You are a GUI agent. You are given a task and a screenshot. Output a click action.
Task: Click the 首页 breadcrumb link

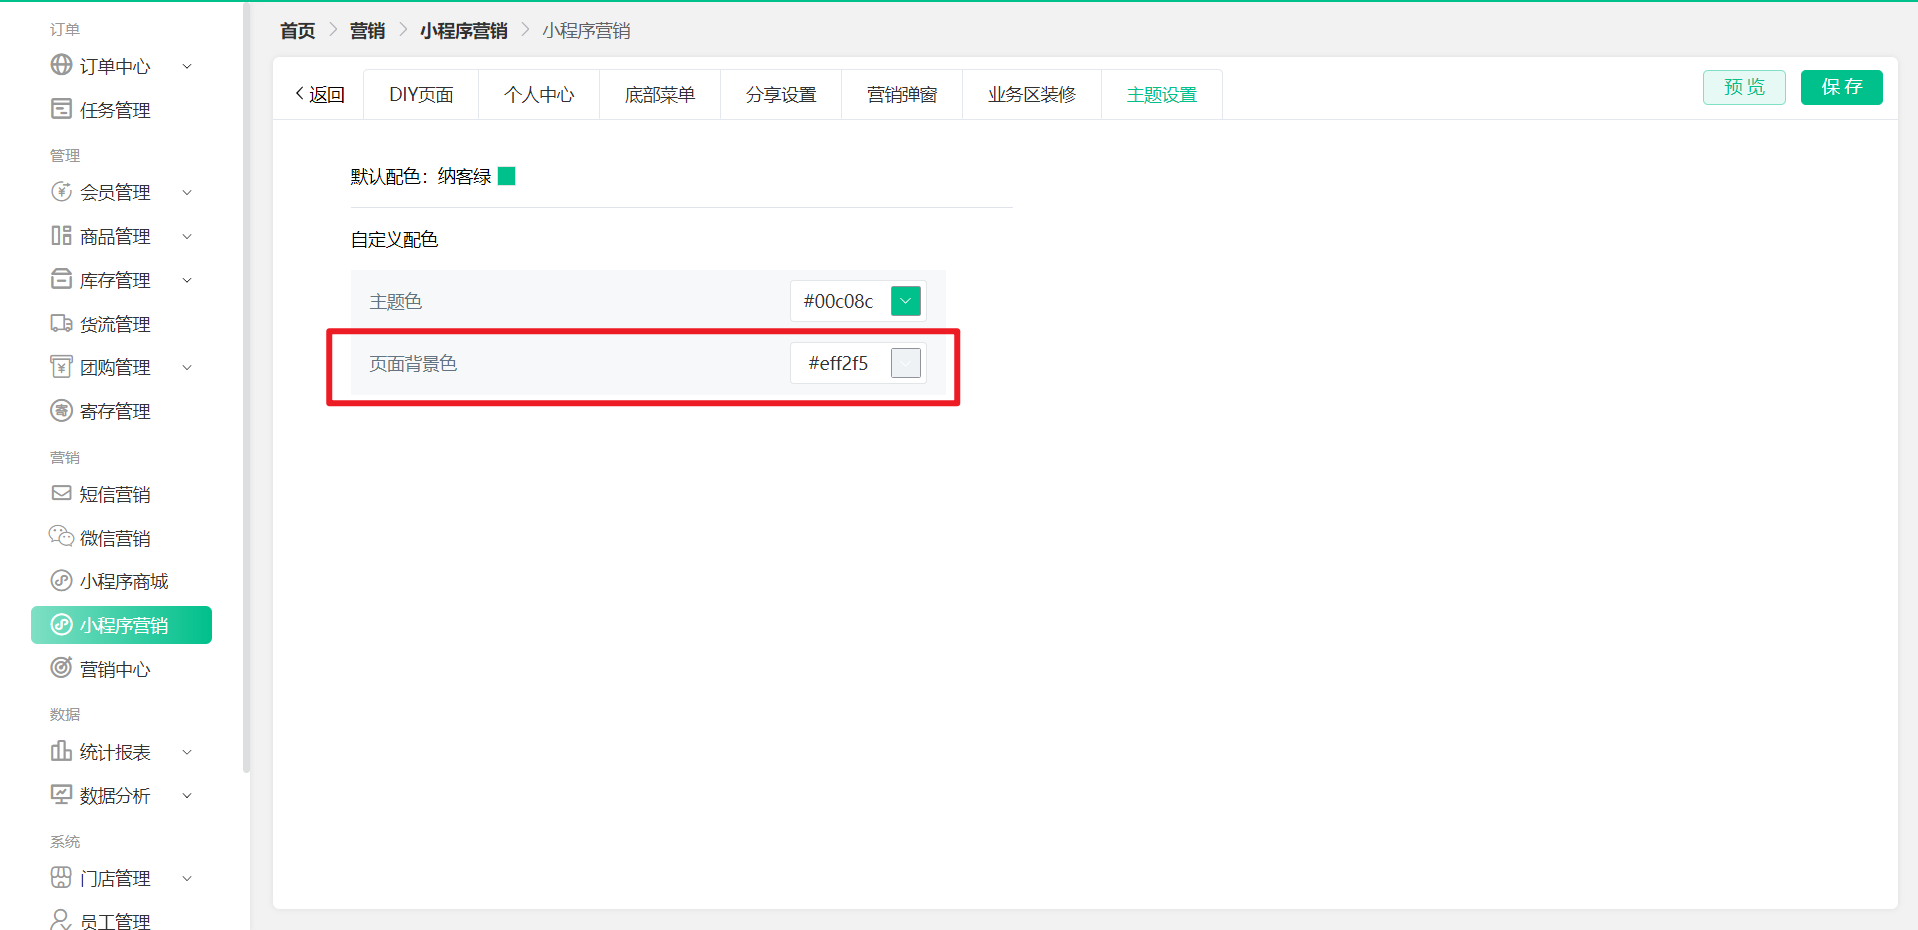point(297,30)
